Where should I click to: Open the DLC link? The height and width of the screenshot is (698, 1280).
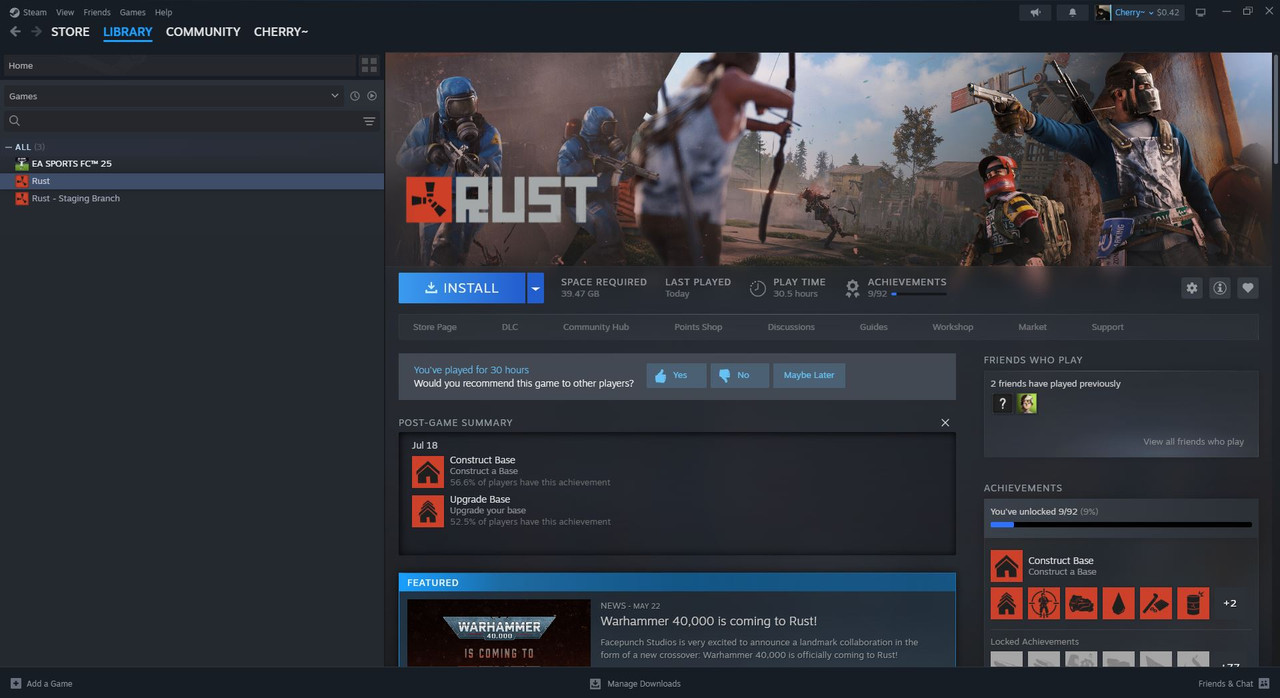(510, 327)
